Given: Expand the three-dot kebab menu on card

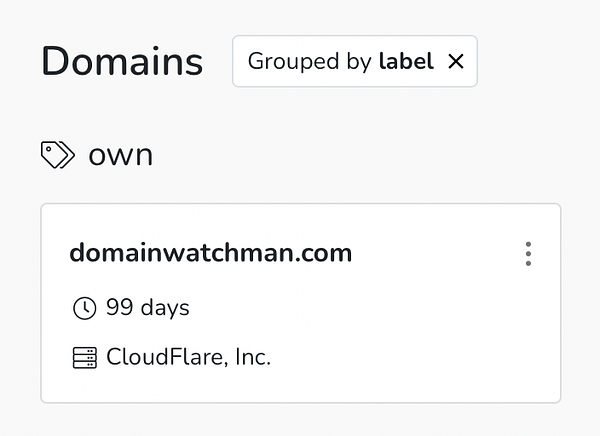Looking at the screenshot, I should [528, 254].
